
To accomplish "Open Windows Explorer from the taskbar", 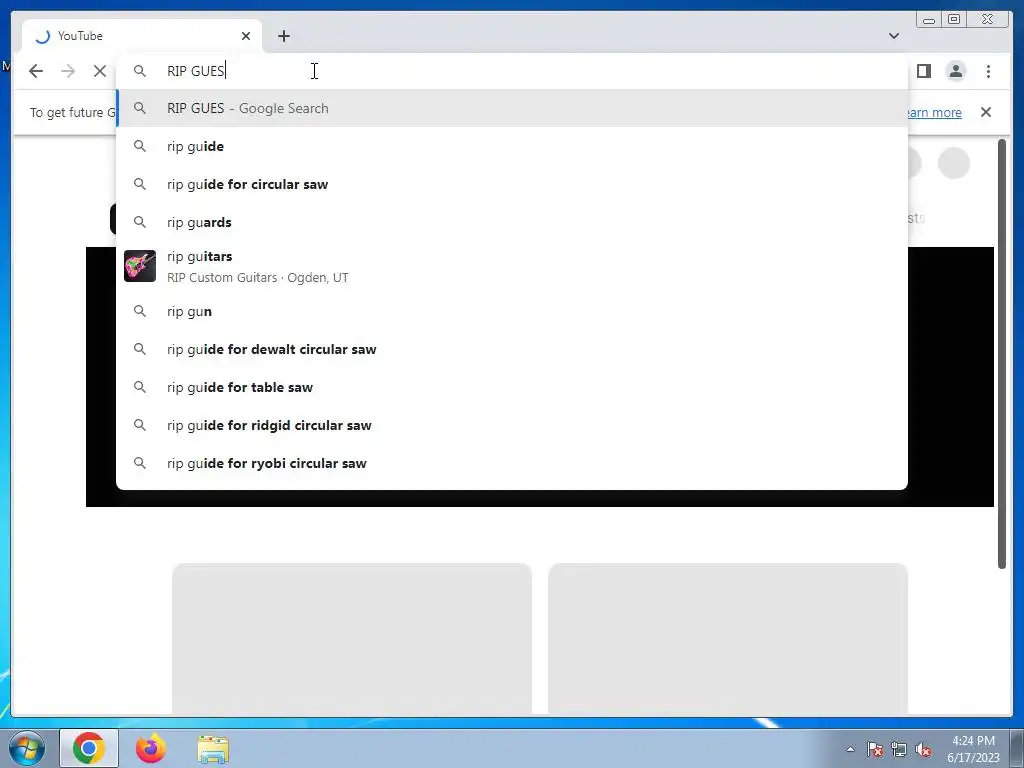I will [x=213, y=749].
